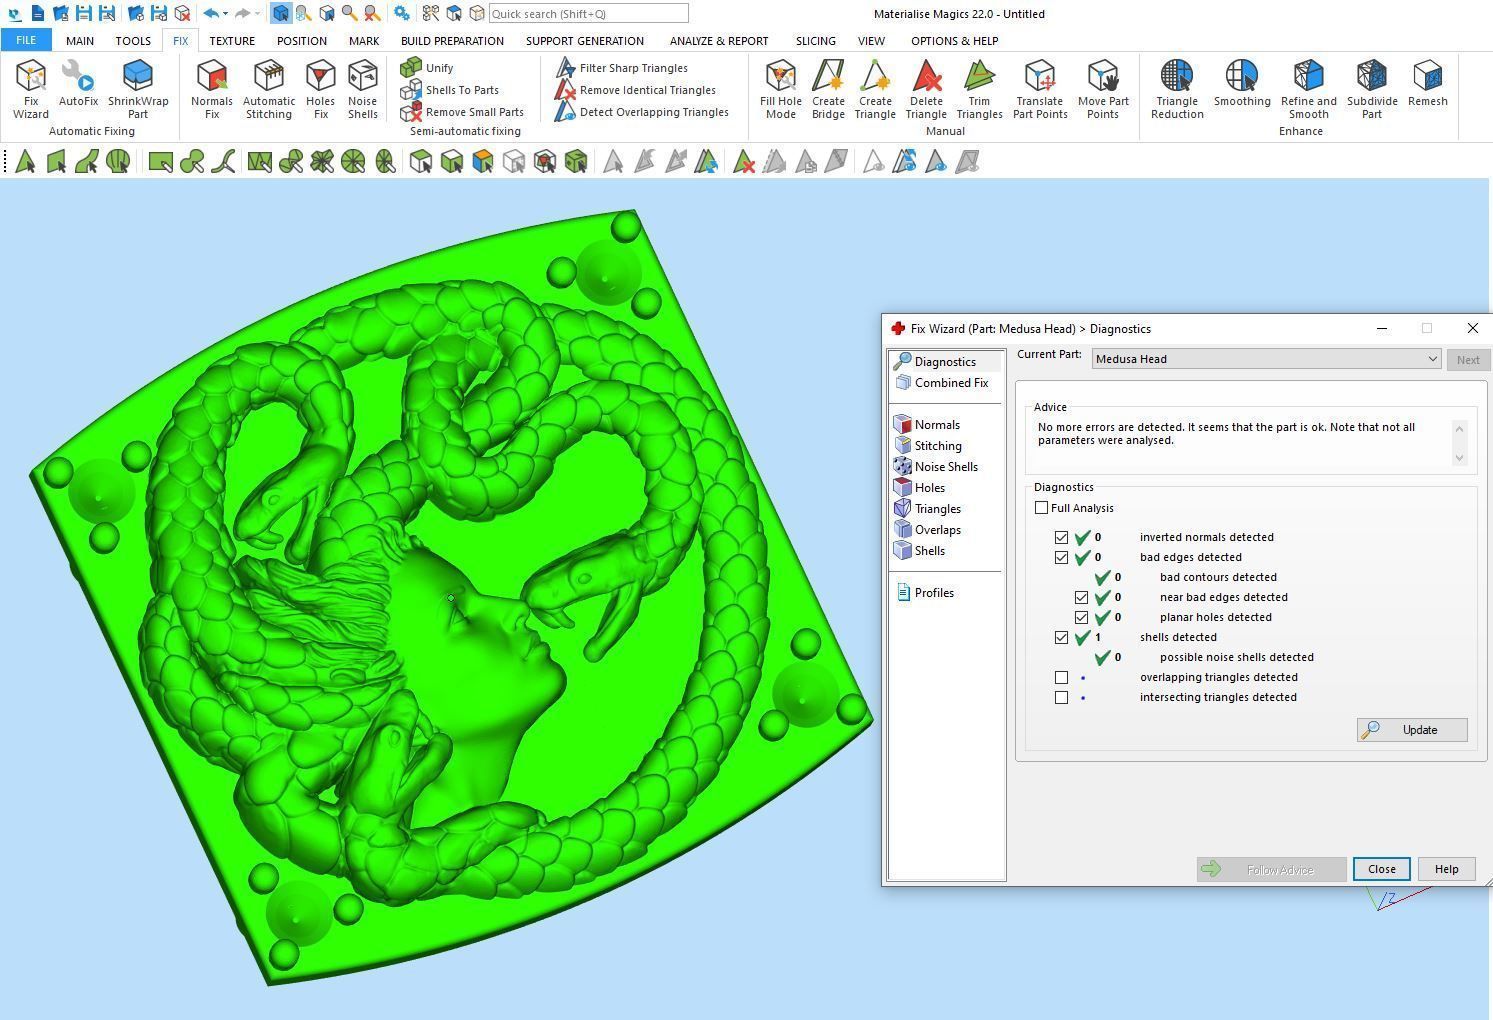The width and height of the screenshot is (1493, 1020).
Task: Select the Create Triangle tool
Action: click(875, 90)
